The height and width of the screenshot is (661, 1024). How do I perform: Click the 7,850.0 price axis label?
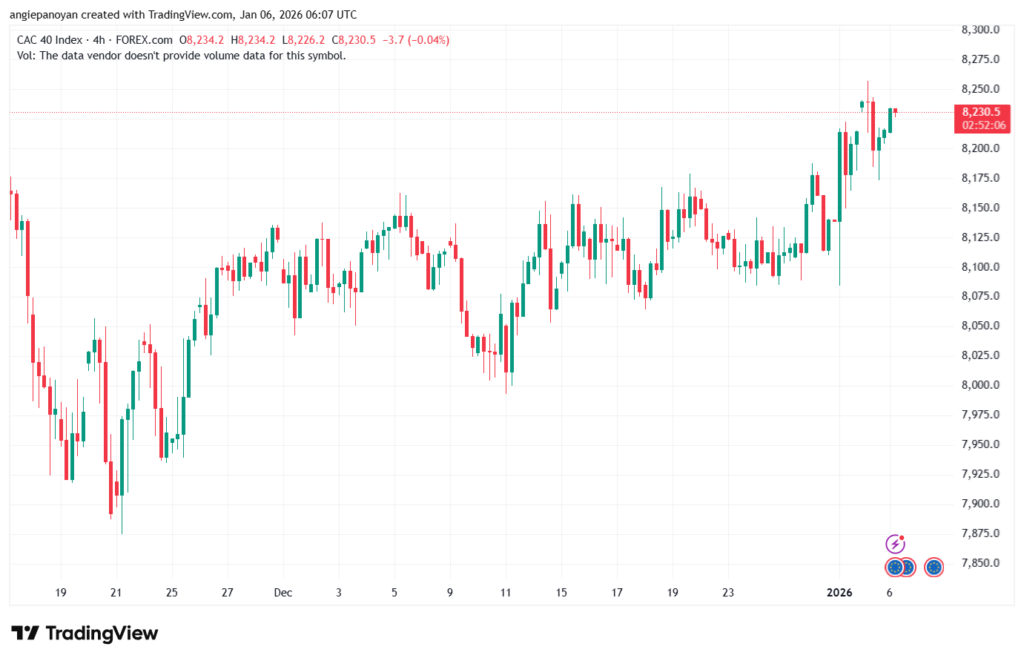pyautogui.click(x=981, y=563)
